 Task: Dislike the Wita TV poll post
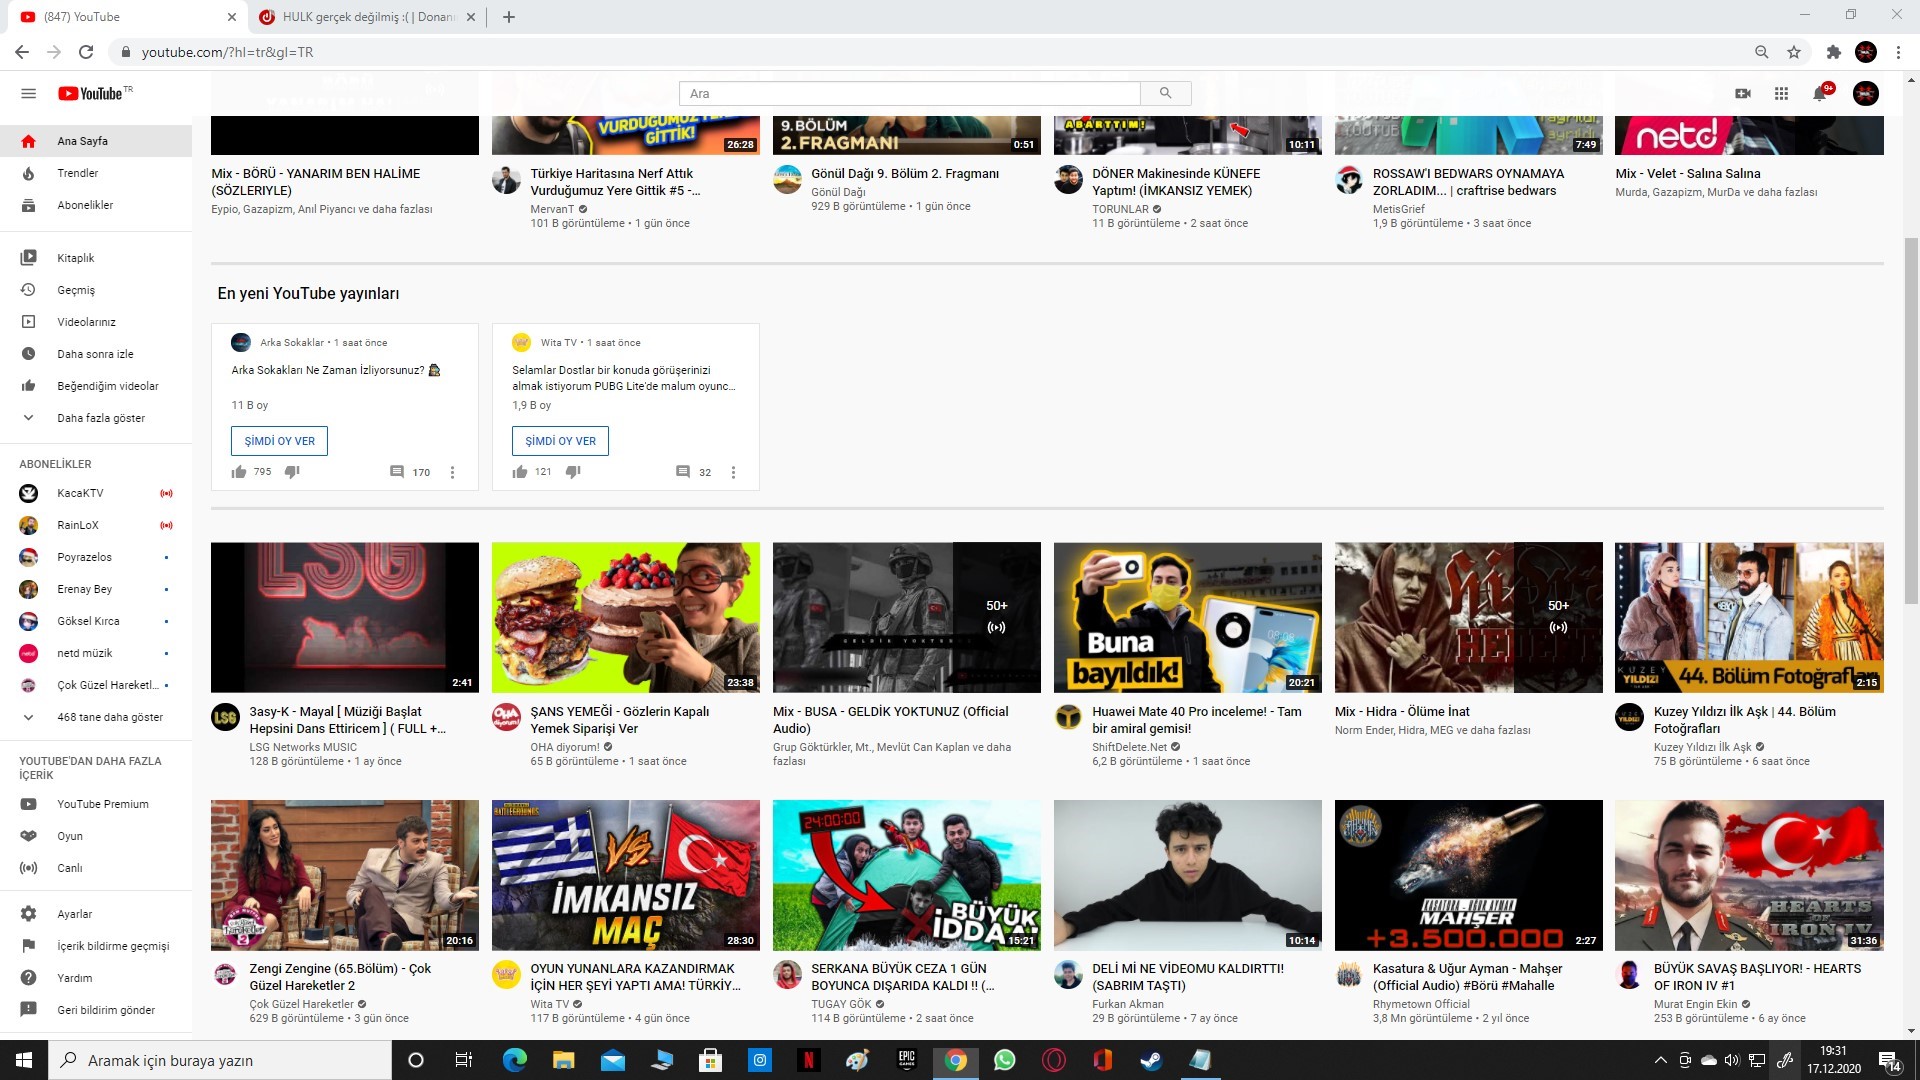point(574,471)
